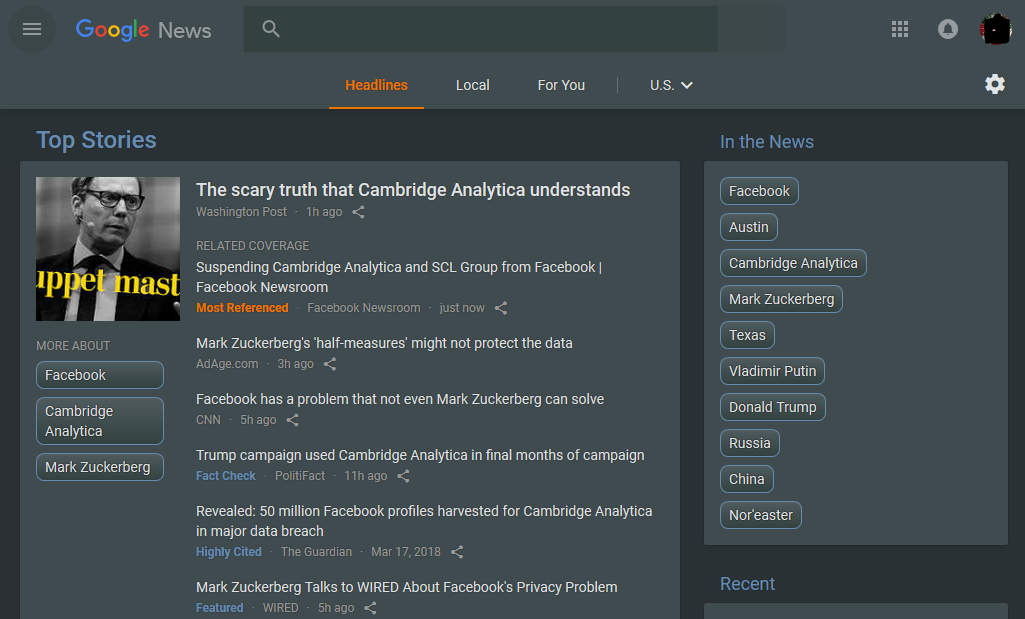Click 'PolitiFact' source name
1025x619 pixels.
point(299,477)
